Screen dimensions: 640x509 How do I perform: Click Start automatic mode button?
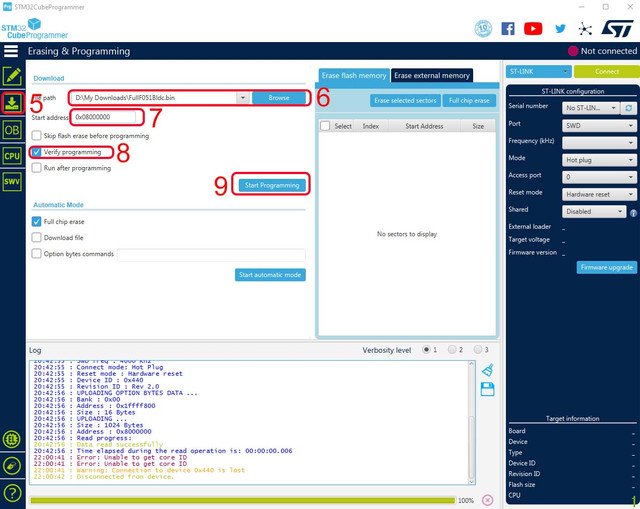coord(270,275)
